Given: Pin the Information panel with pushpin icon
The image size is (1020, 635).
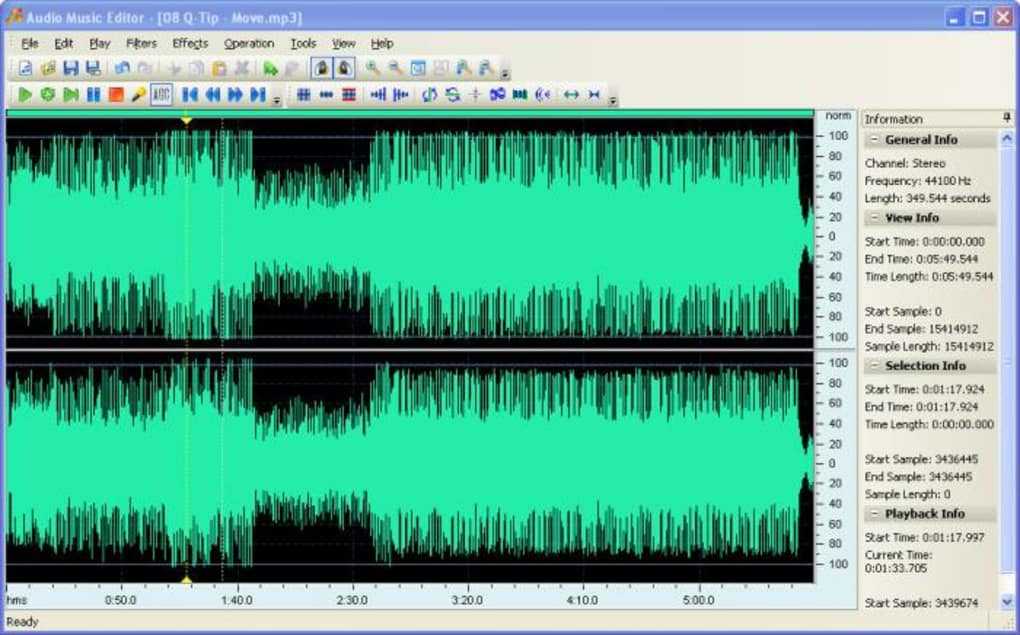Looking at the screenshot, I should (1006, 118).
